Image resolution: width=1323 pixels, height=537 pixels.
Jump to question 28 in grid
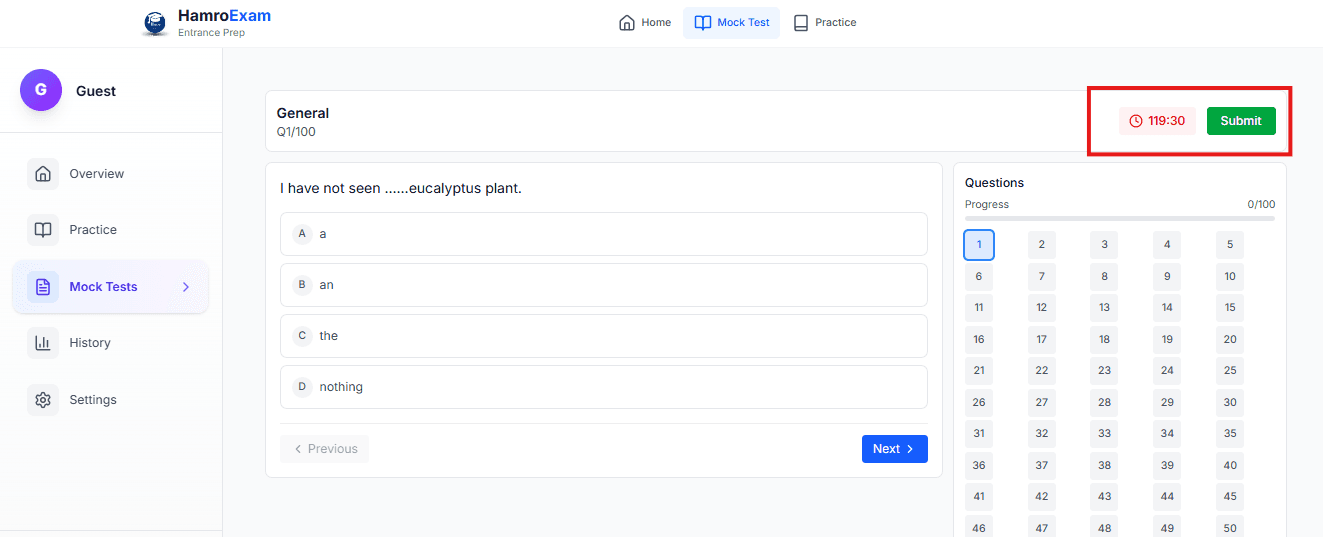(x=1104, y=403)
